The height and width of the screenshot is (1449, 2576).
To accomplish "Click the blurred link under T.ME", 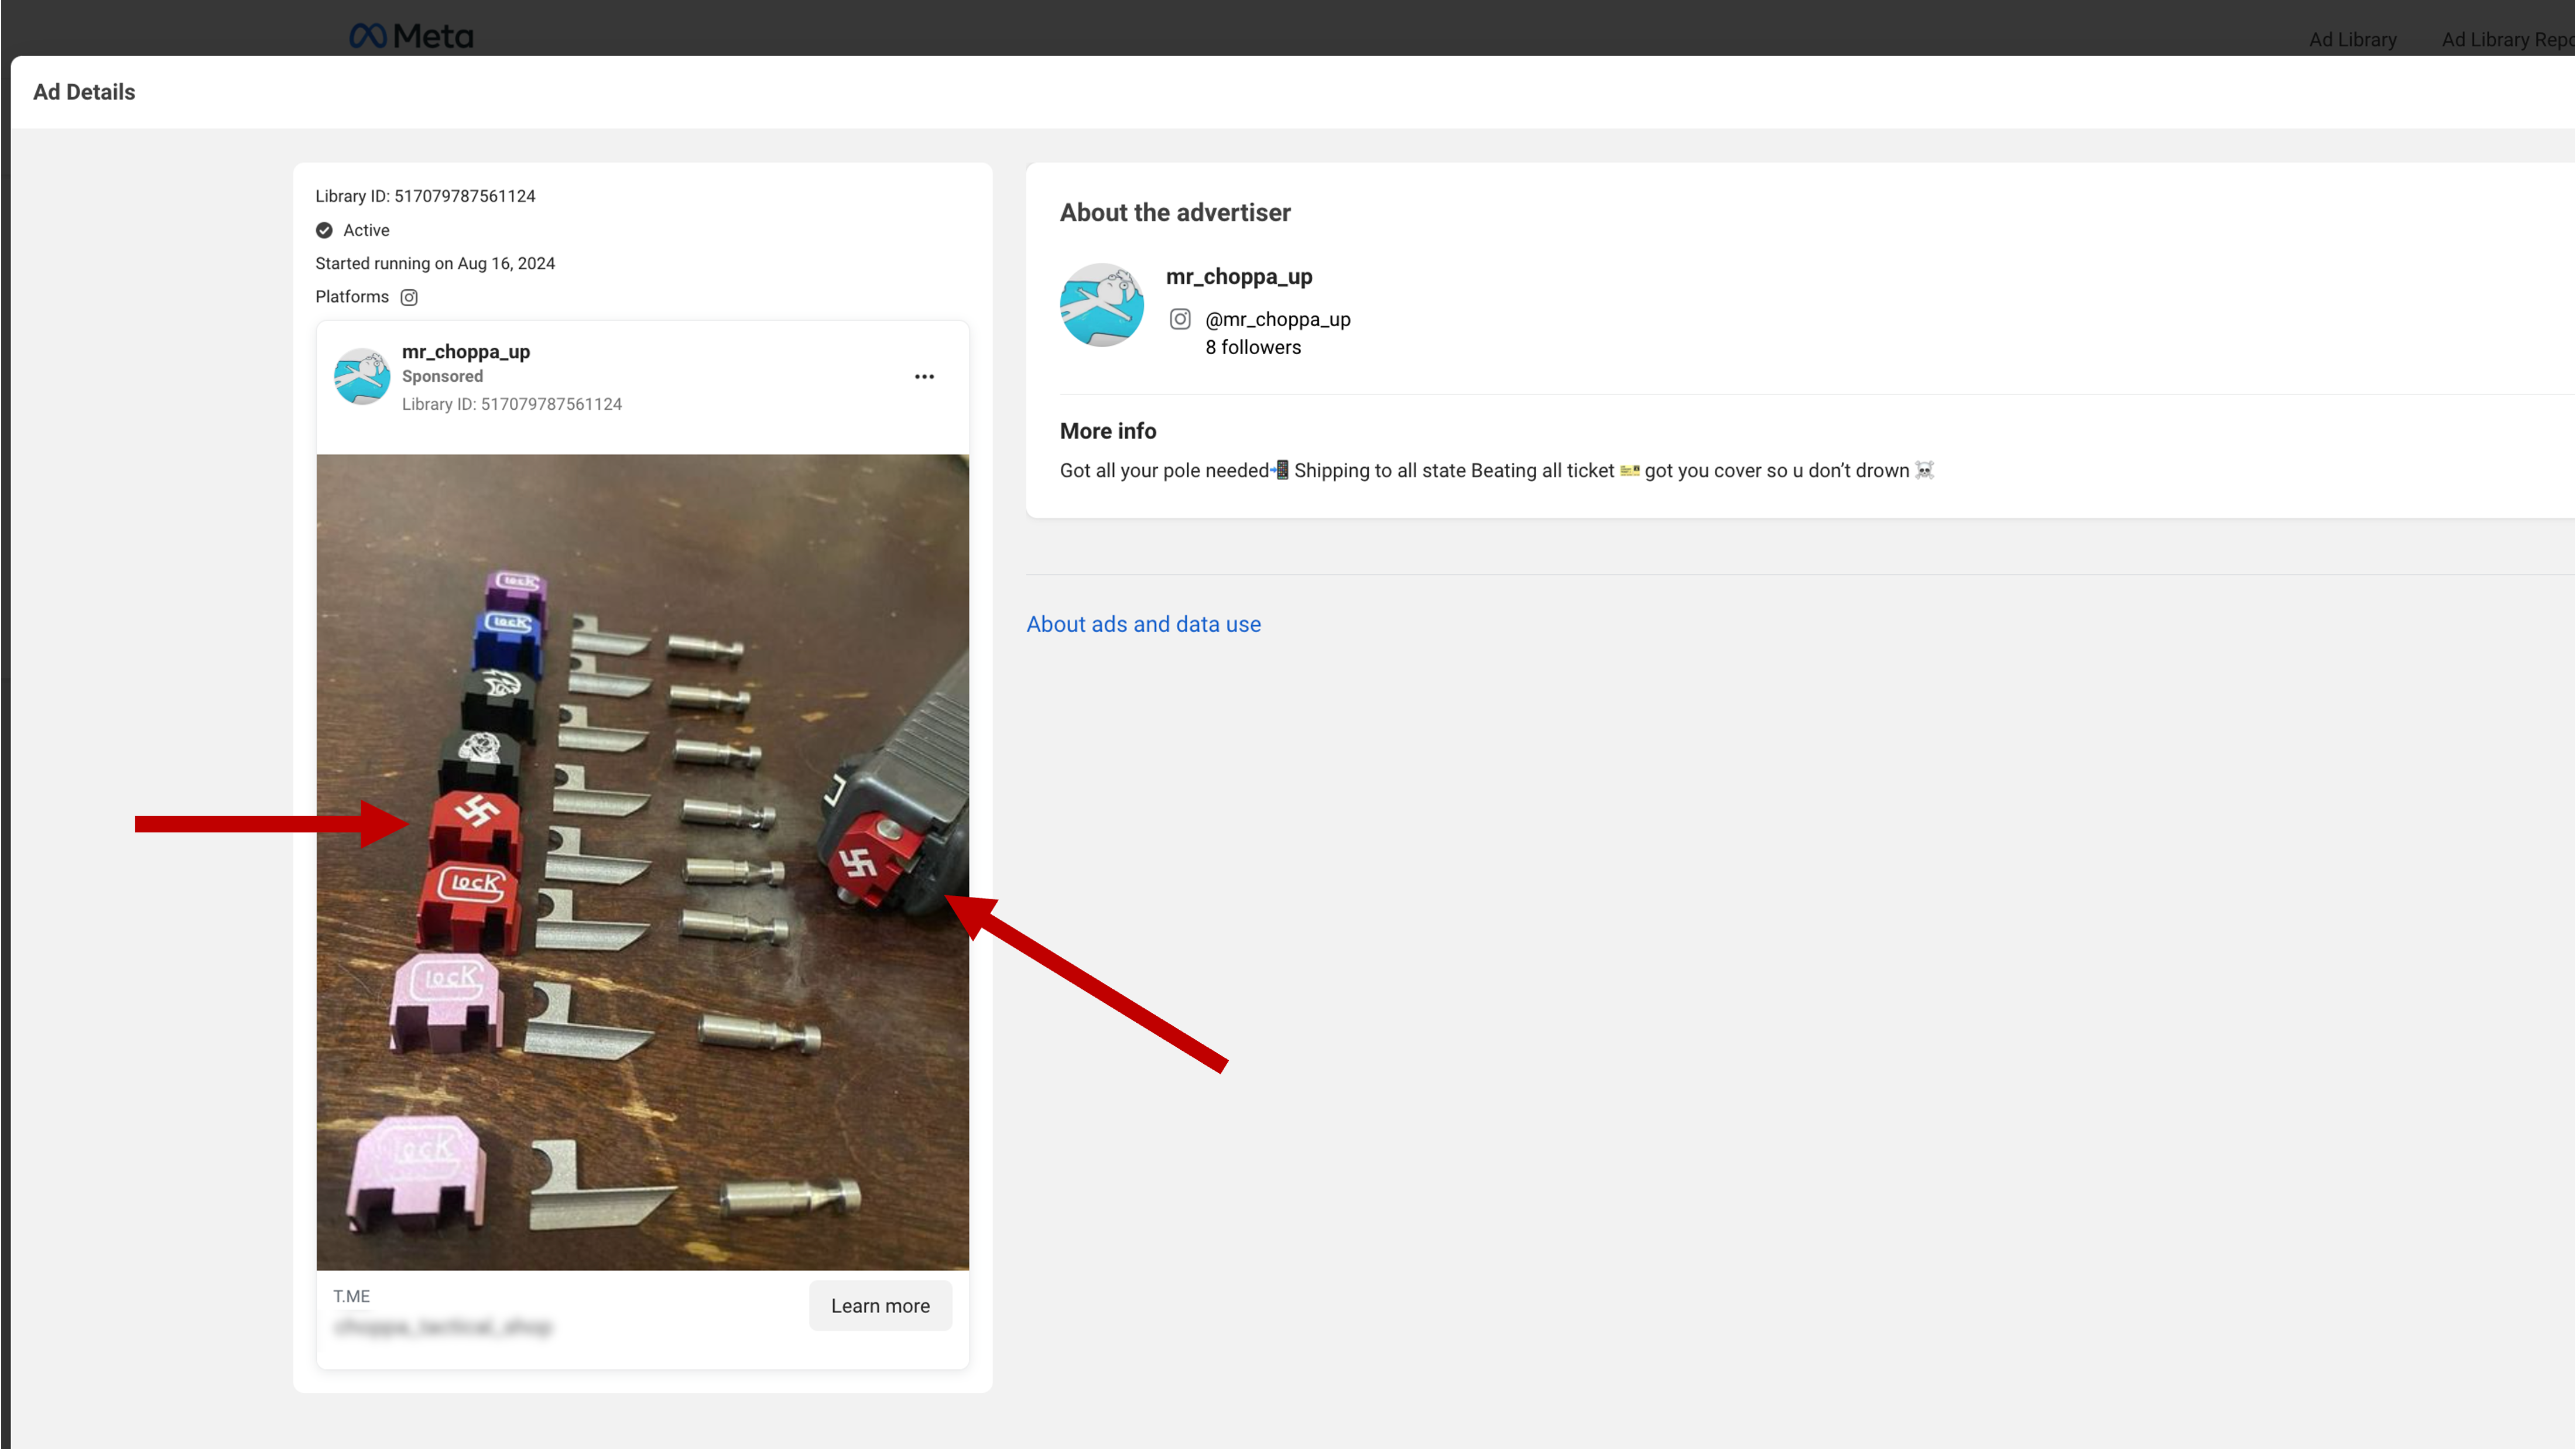I will pos(442,1327).
